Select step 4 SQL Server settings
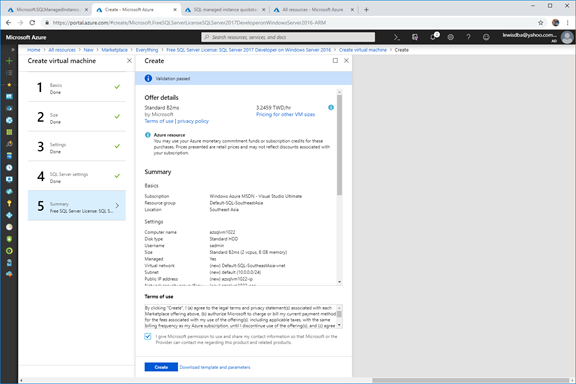Screen dimensions: 576x384 click(x=77, y=176)
